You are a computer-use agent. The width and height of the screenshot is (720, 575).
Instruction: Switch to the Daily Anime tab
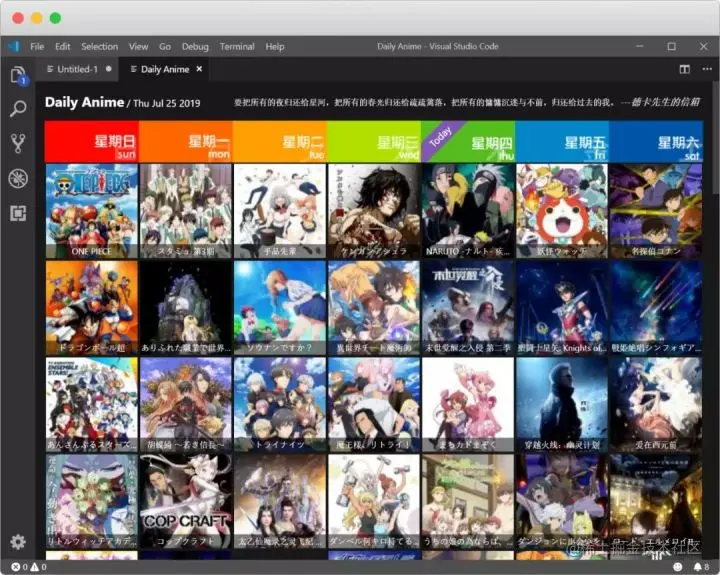point(164,69)
